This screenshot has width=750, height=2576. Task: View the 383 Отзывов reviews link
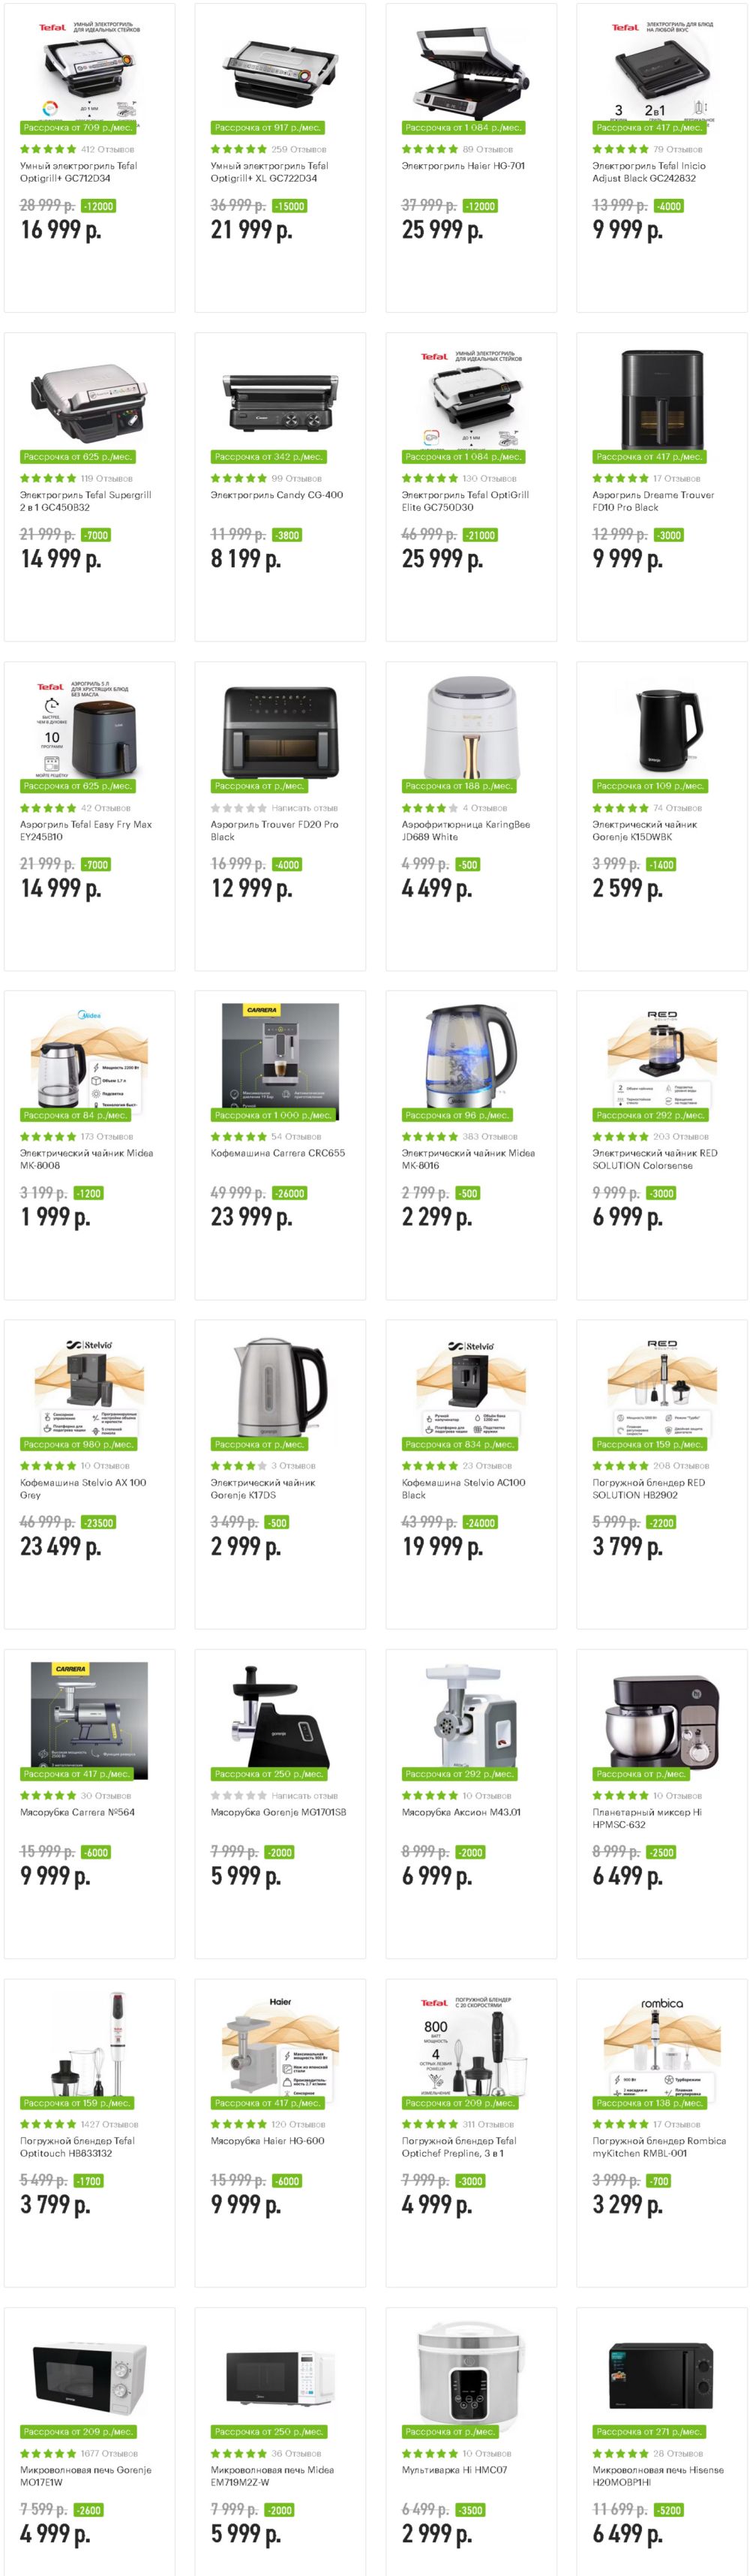[490, 1137]
